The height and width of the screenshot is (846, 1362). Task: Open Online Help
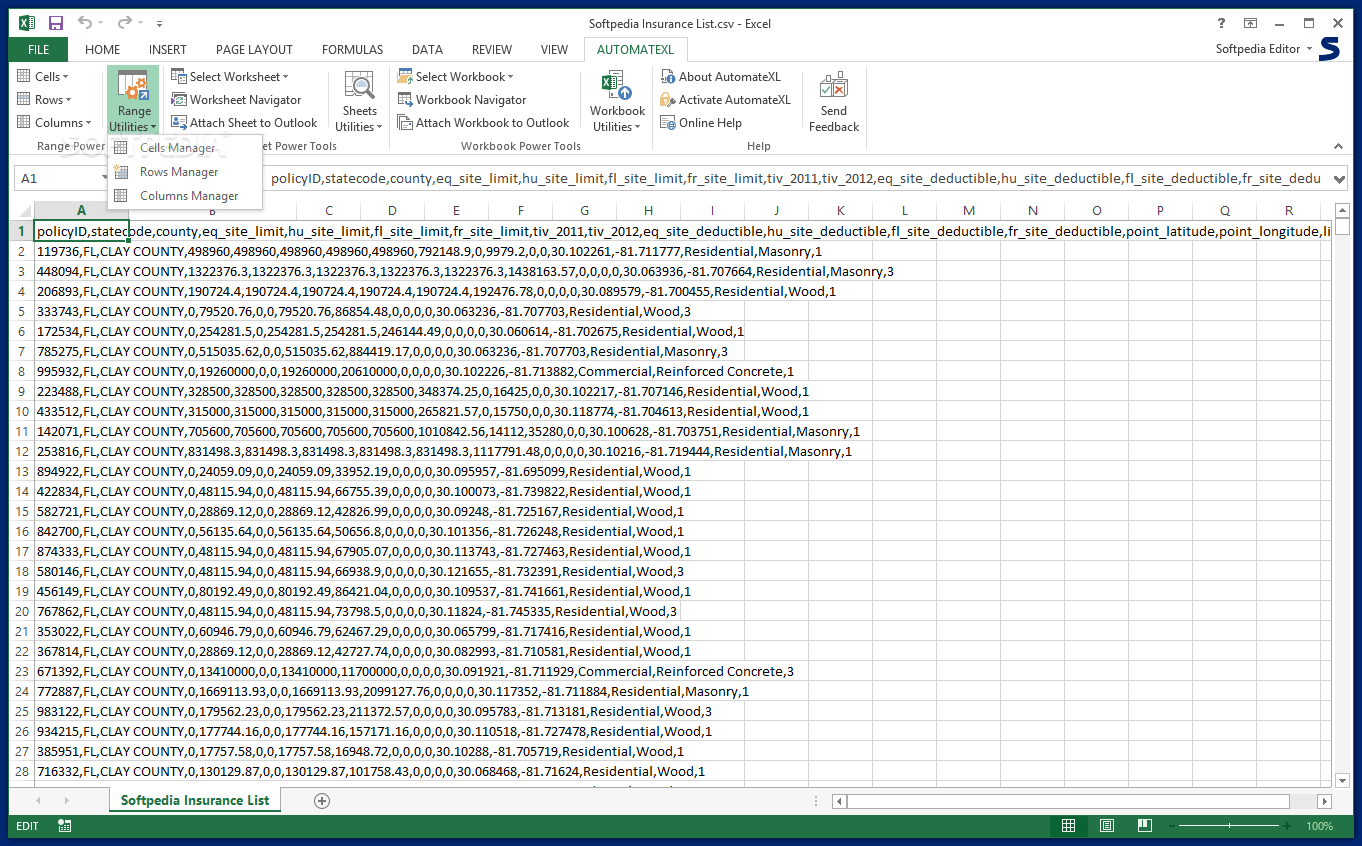pos(700,123)
